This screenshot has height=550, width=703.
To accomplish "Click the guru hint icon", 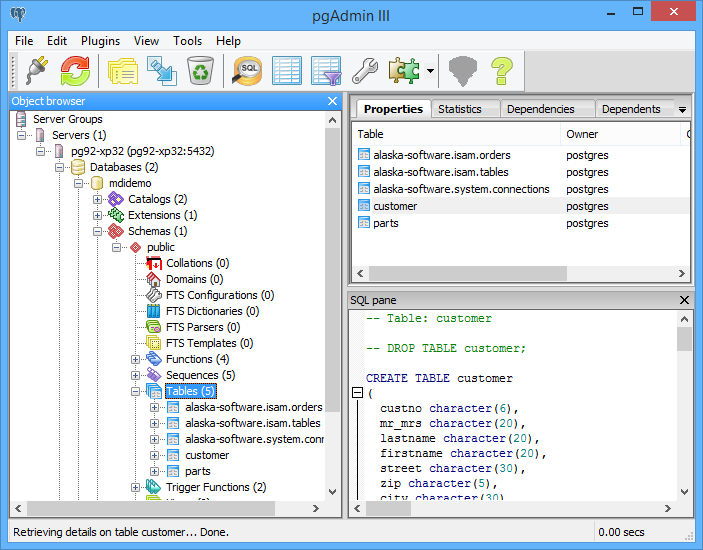I will point(463,70).
